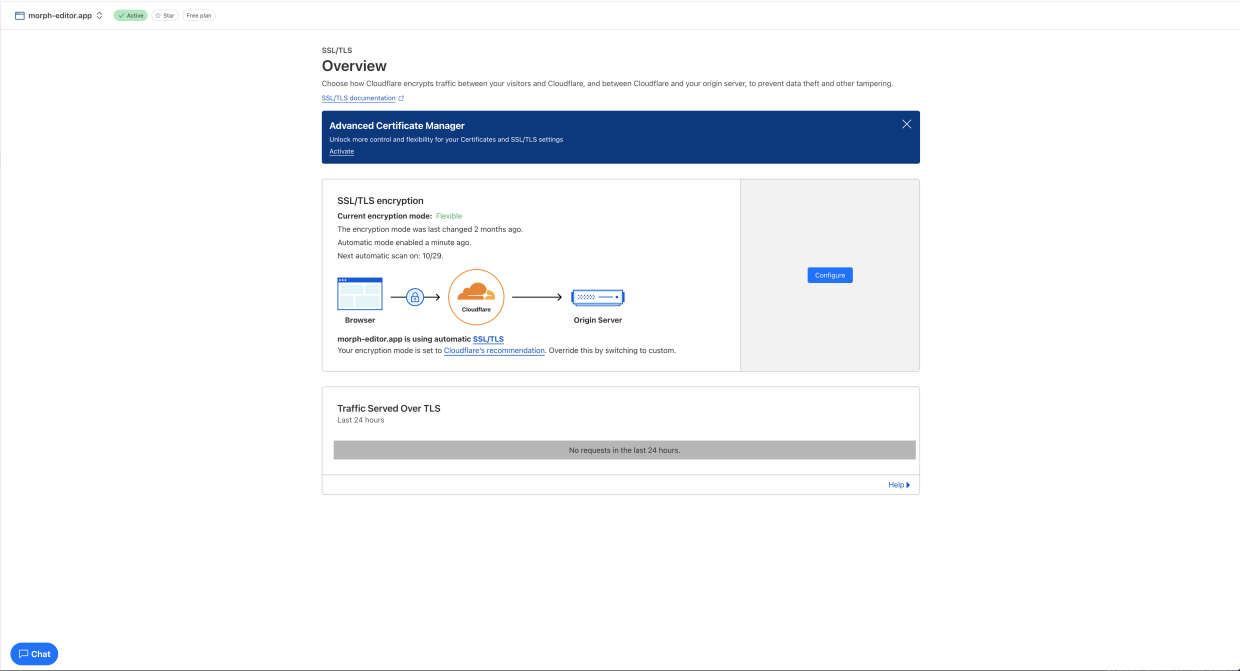Star the morph-editor.app site

coord(164,16)
